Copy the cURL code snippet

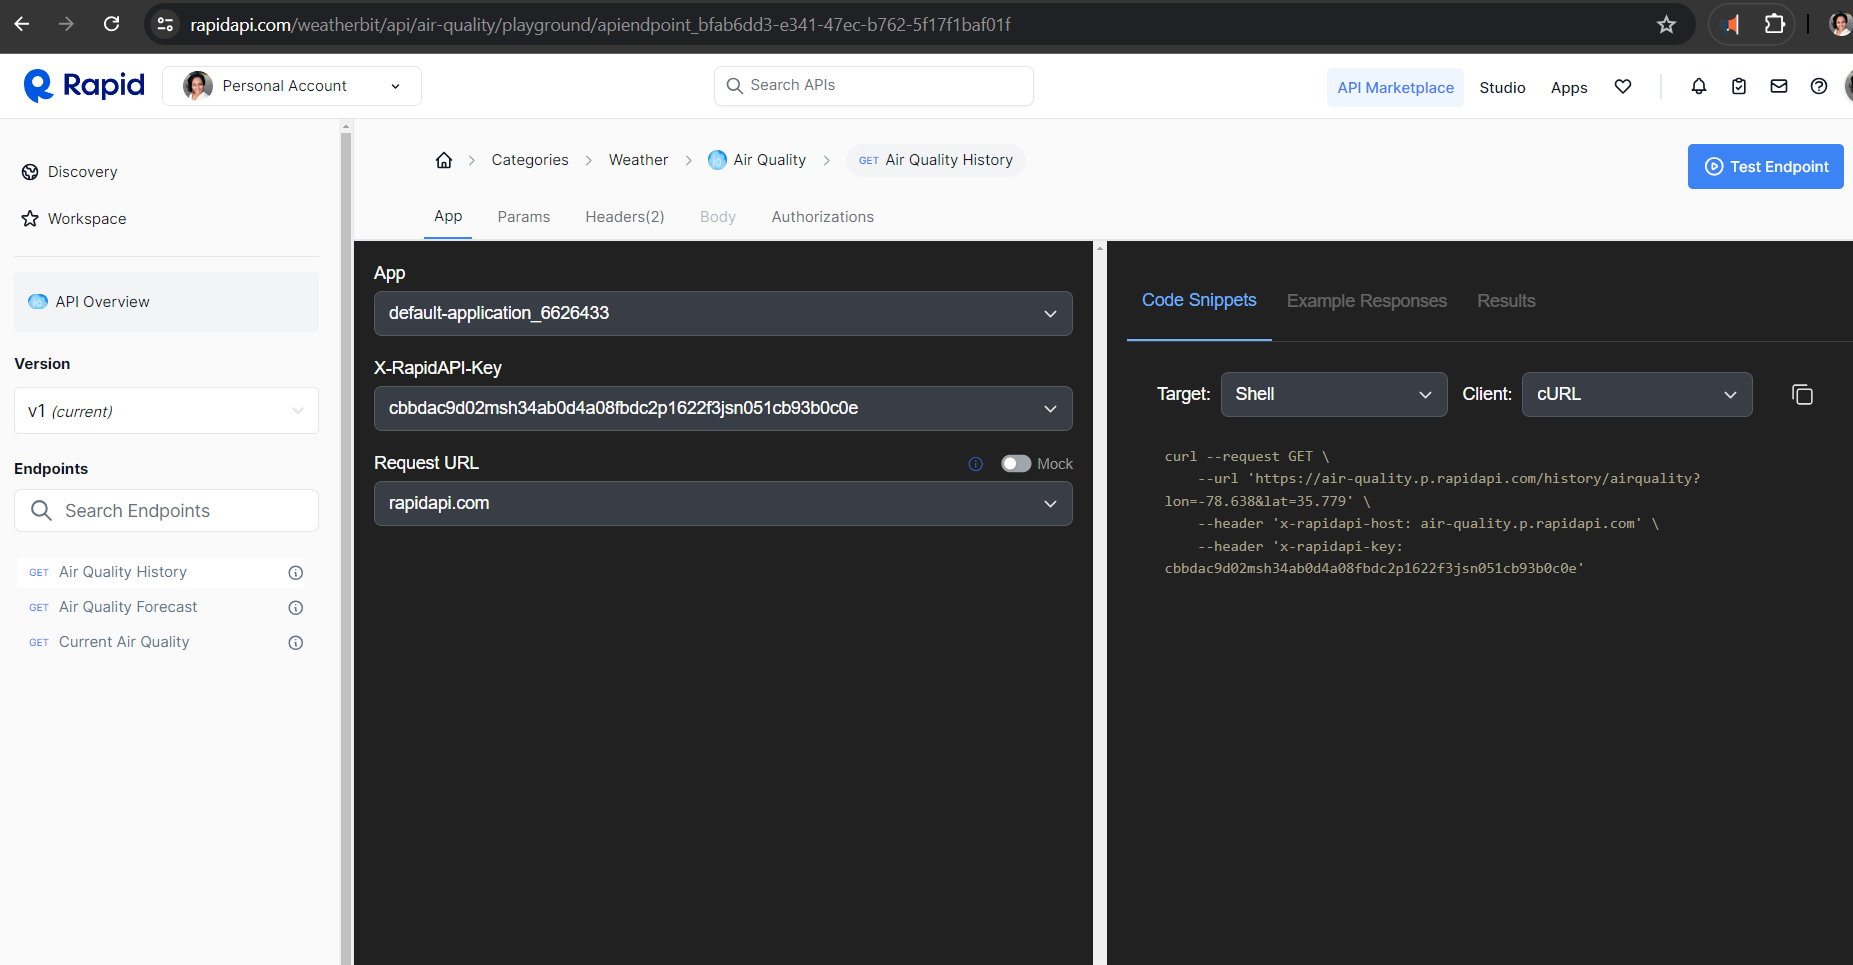point(1802,395)
